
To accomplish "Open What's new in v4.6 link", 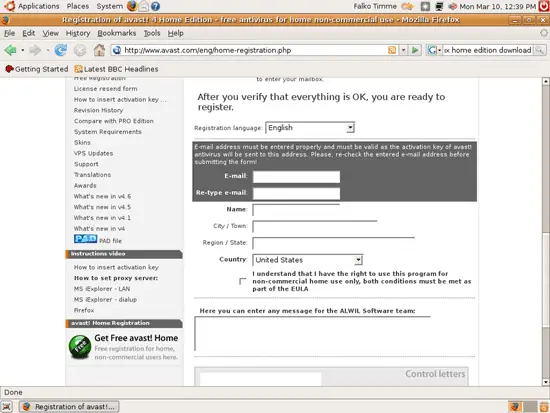I will [102, 196].
